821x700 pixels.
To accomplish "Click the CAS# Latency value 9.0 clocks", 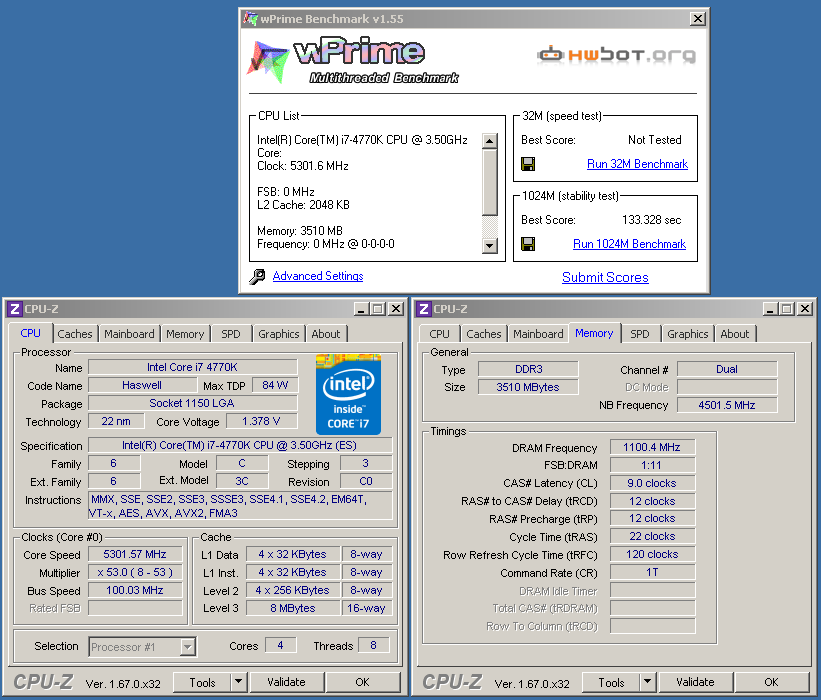I will (652, 483).
